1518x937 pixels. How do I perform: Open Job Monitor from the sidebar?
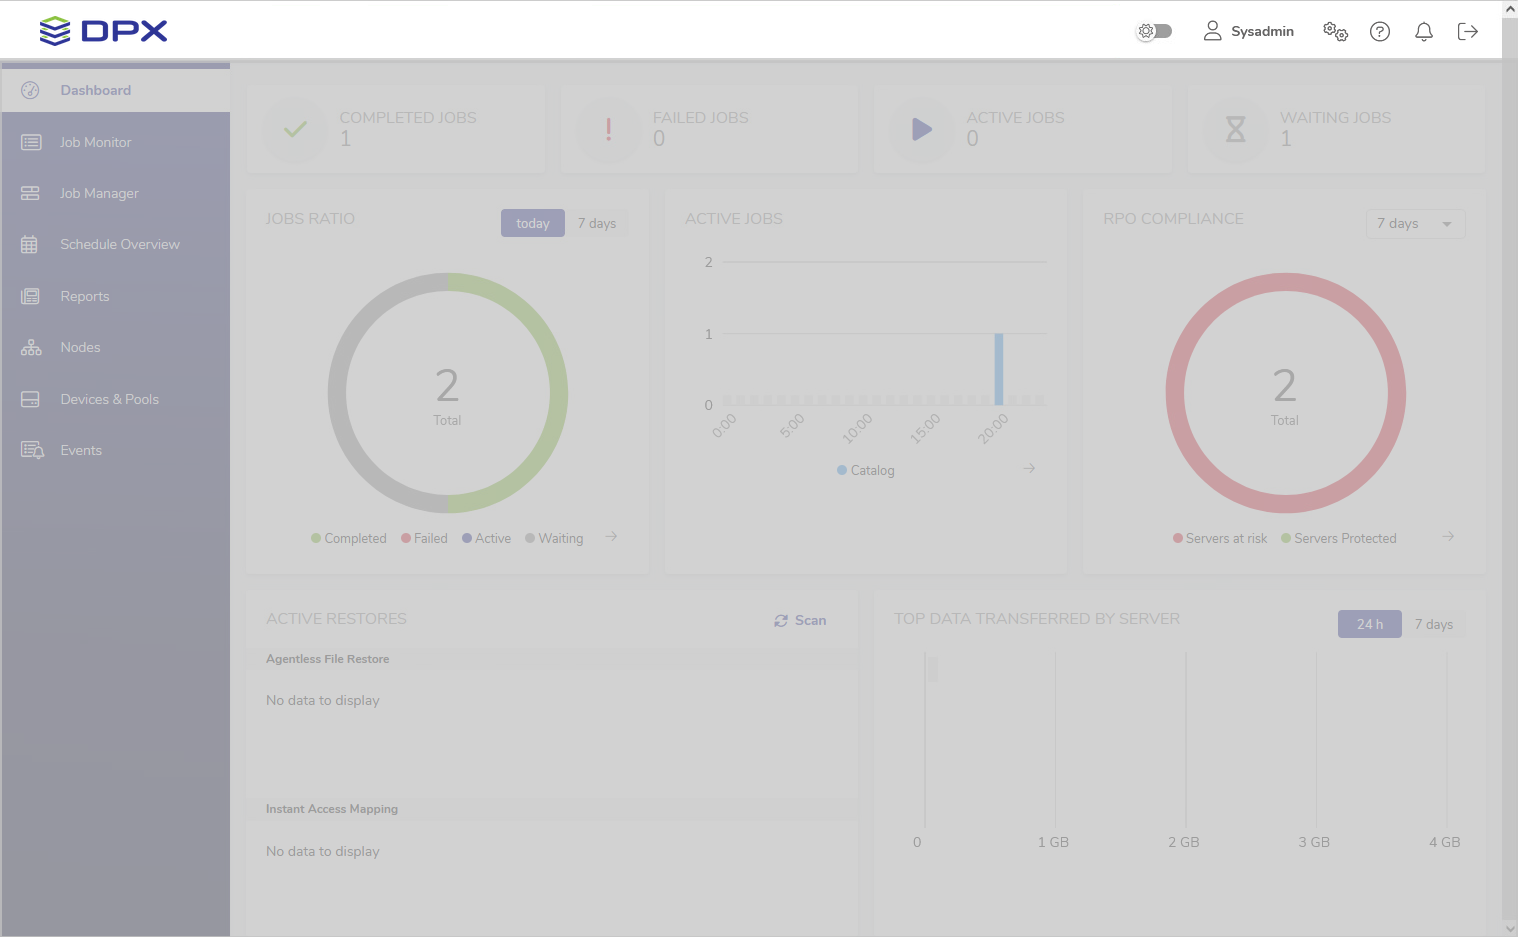[95, 142]
